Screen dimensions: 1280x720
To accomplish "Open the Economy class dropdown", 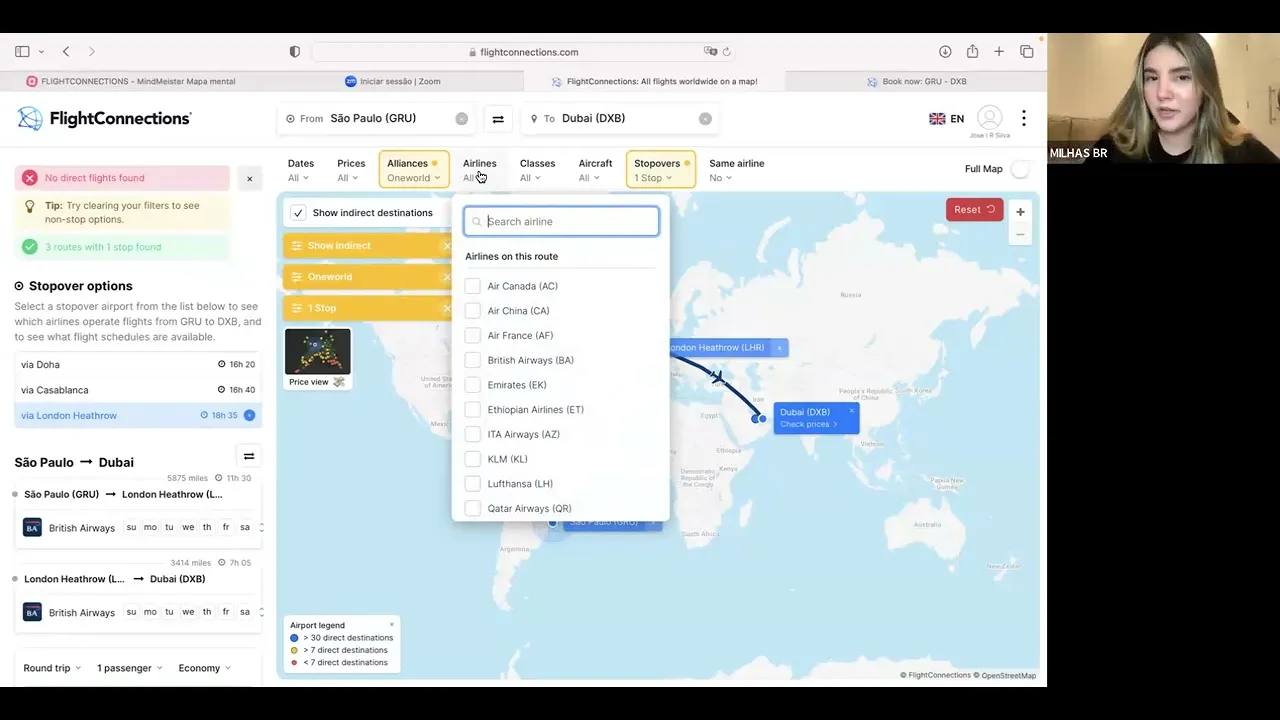I will pyautogui.click(x=205, y=668).
